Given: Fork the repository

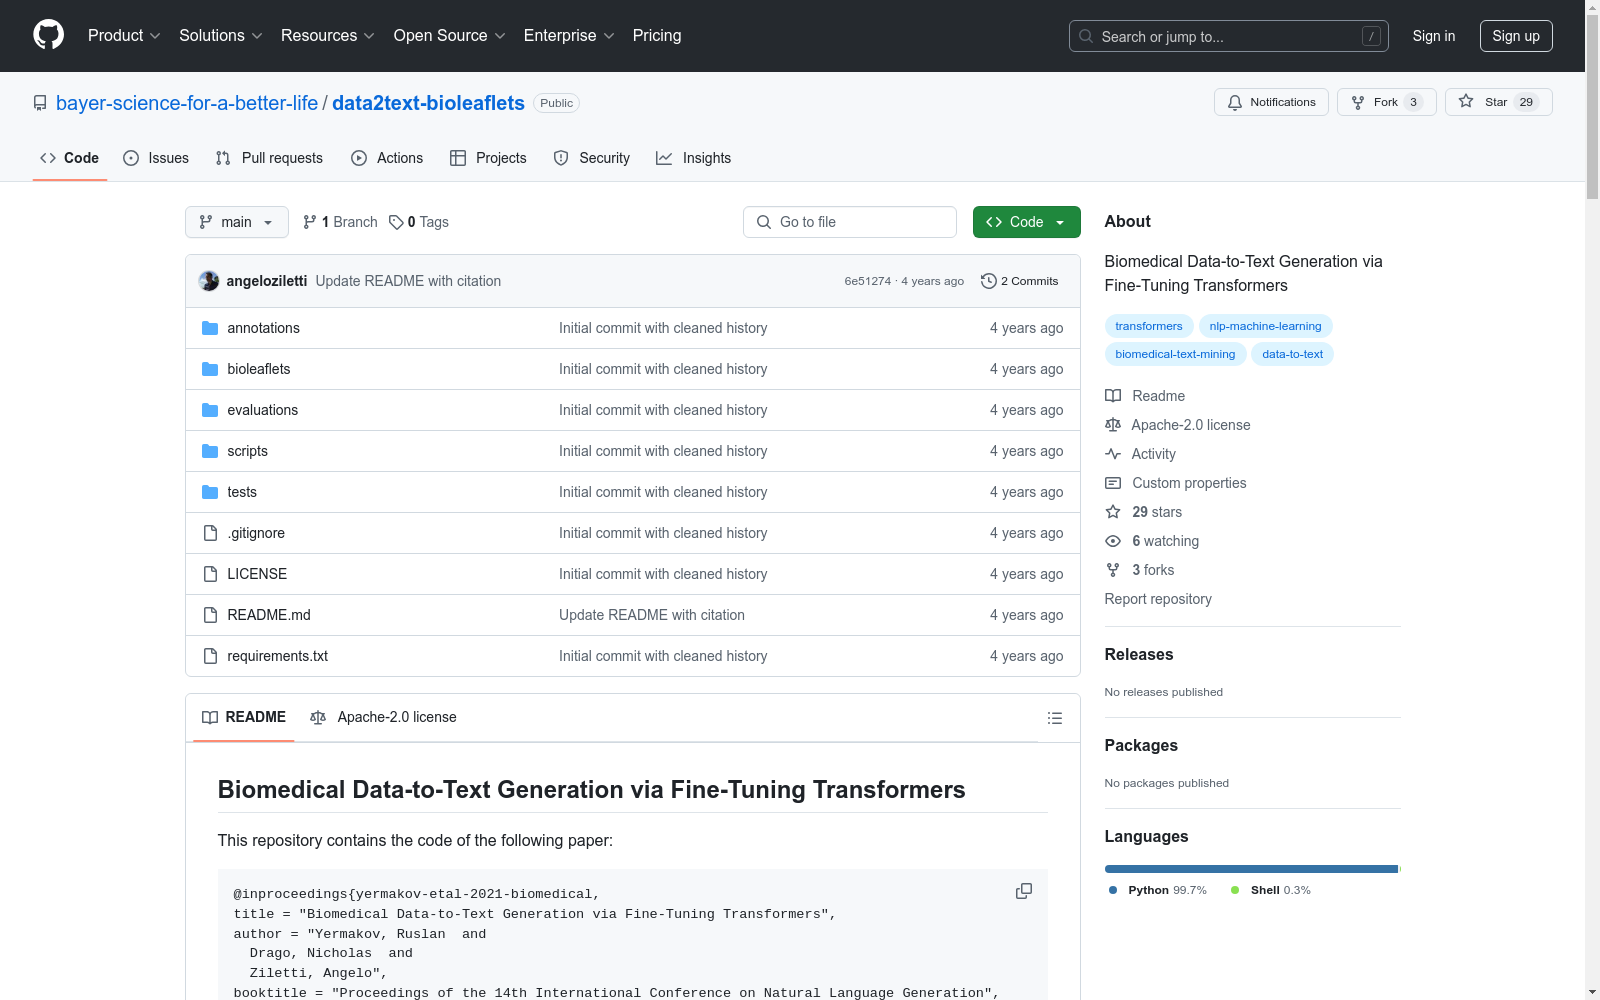Looking at the screenshot, I should click(1386, 102).
